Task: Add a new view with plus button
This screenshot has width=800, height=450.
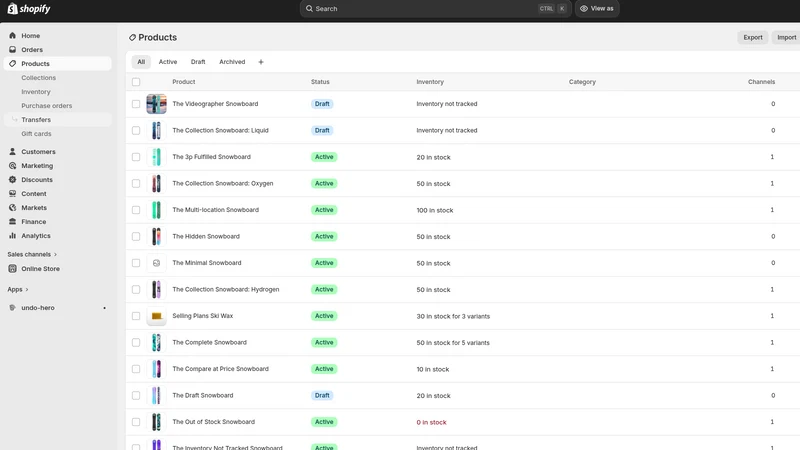Action: (261, 62)
